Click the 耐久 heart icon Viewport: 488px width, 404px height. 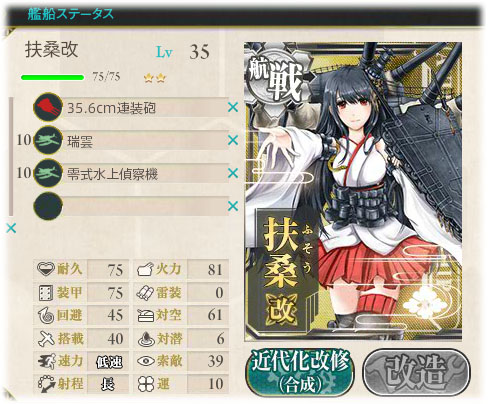[x=45, y=269]
